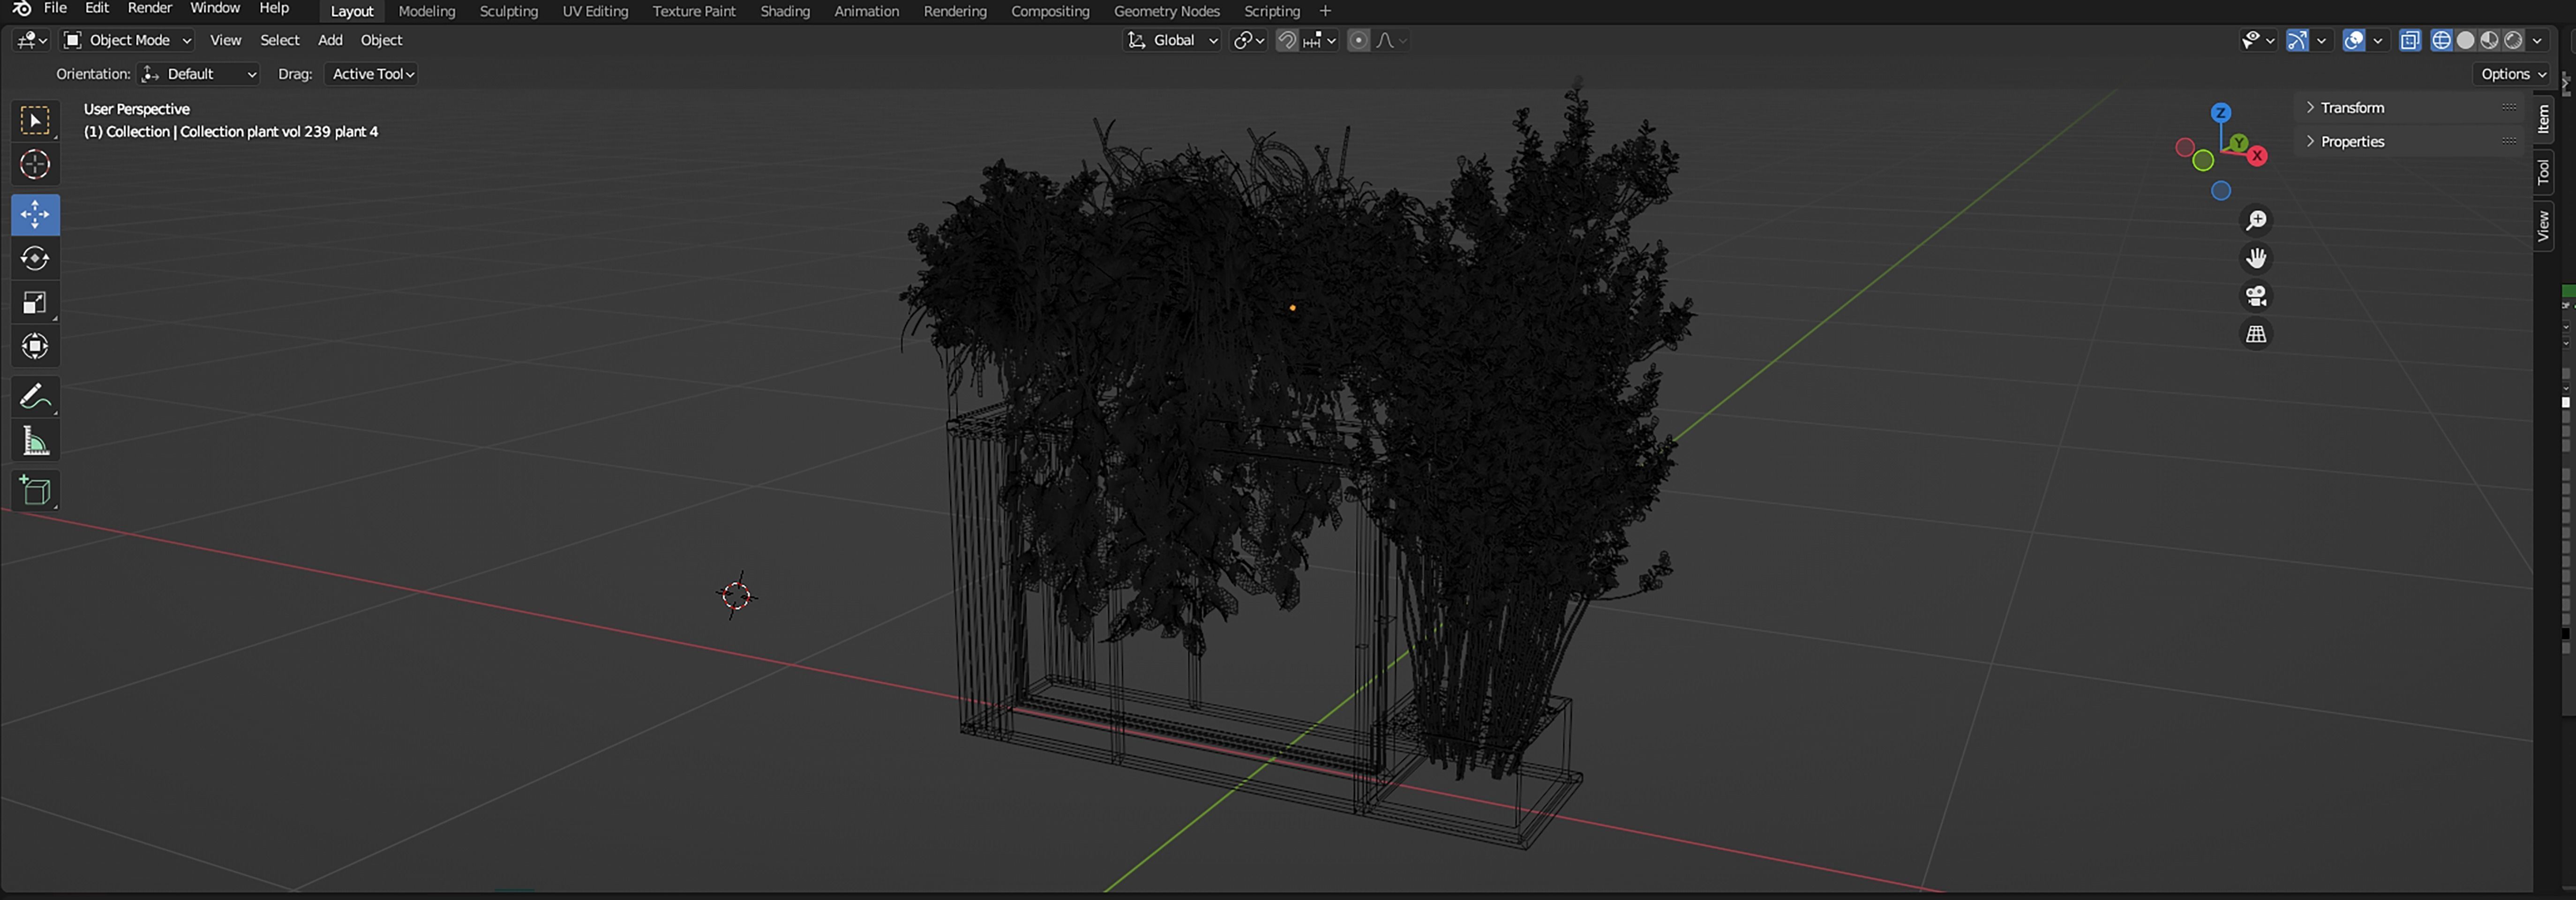Switch to wireframe viewport shading

[x=2441, y=40]
